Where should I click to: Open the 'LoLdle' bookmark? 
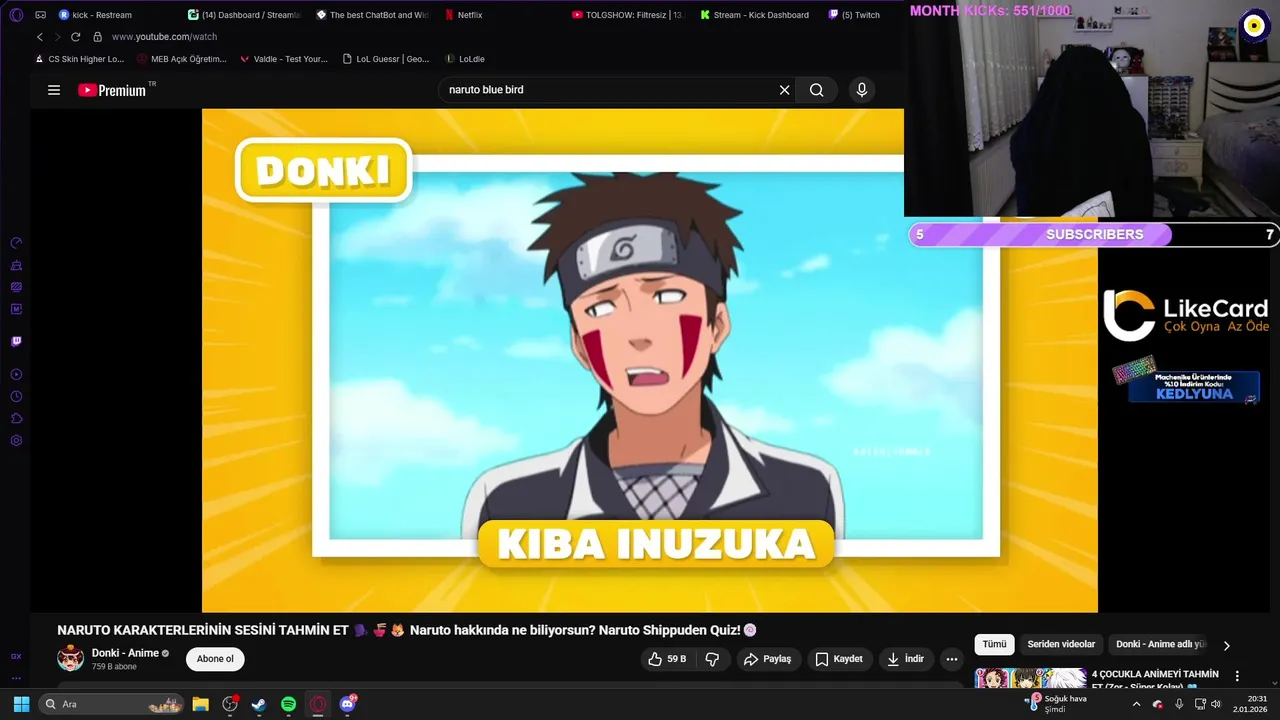pyautogui.click(x=465, y=59)
